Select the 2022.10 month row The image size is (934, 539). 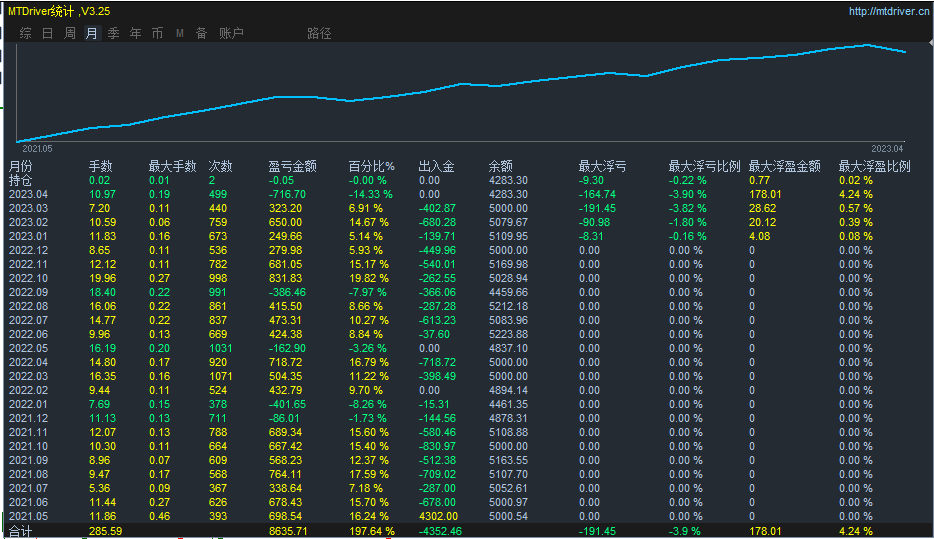[29, 278]
